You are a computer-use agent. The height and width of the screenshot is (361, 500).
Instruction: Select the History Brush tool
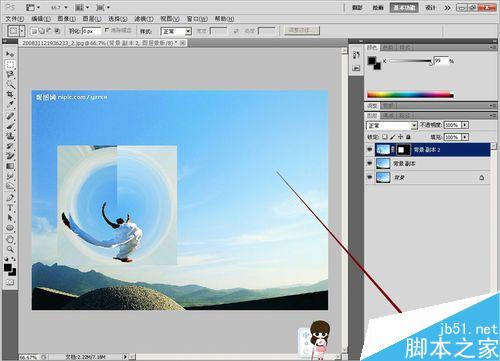coord(10,146)
